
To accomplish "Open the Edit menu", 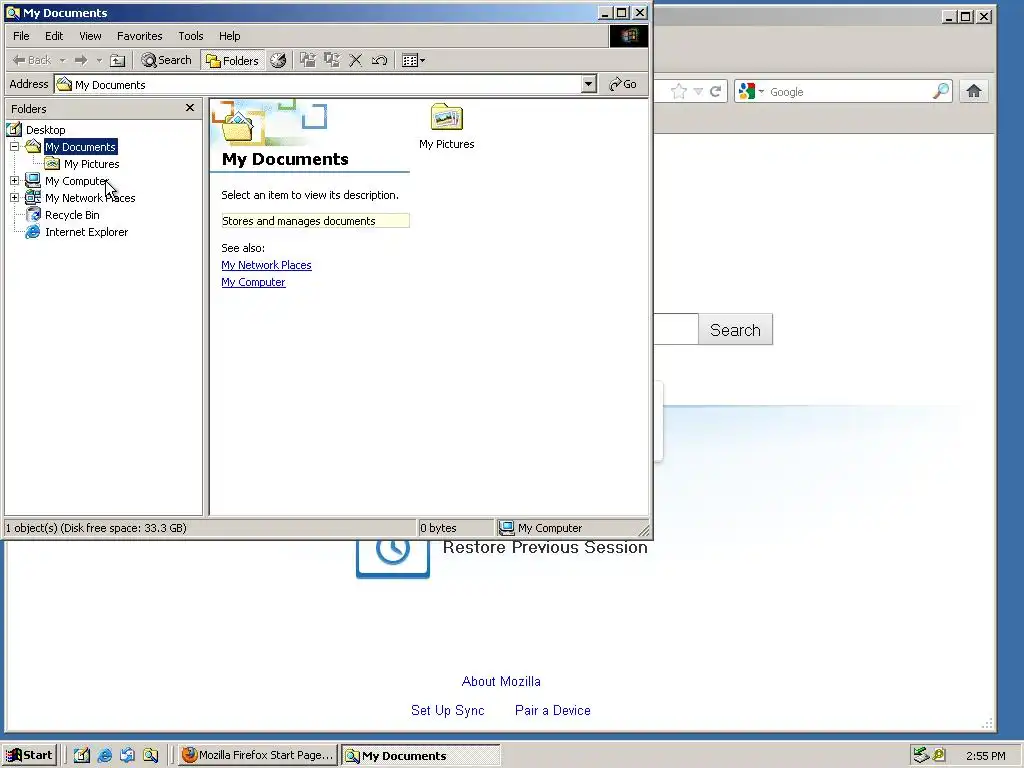I will [x=54, y=36].
